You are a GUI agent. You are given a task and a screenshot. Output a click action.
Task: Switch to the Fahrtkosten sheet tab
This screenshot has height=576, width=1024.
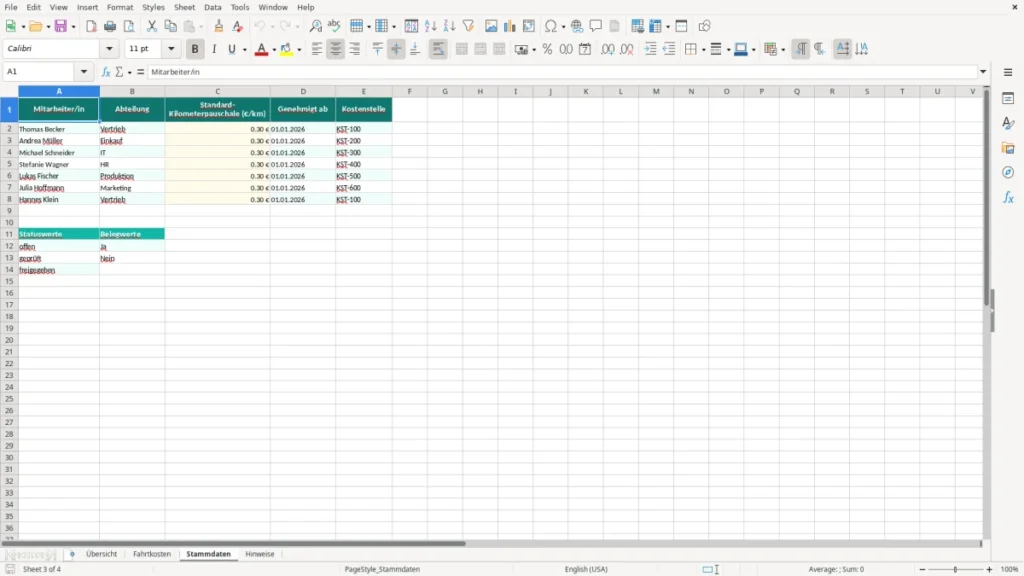(152, 554)
